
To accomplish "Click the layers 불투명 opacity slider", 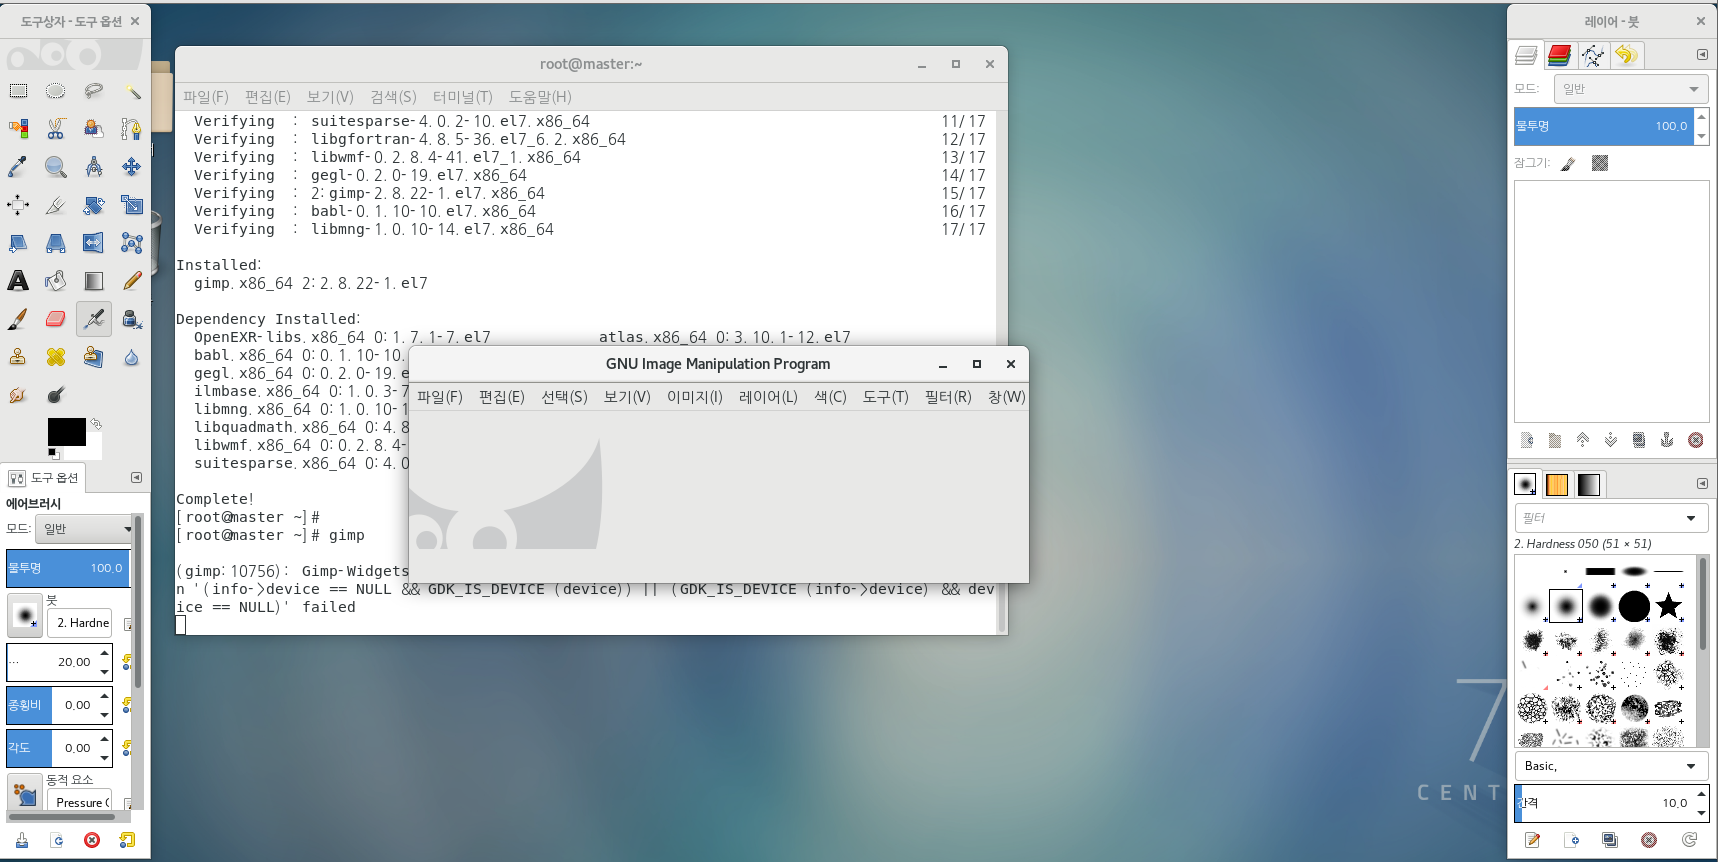I will click(1603, 126).
